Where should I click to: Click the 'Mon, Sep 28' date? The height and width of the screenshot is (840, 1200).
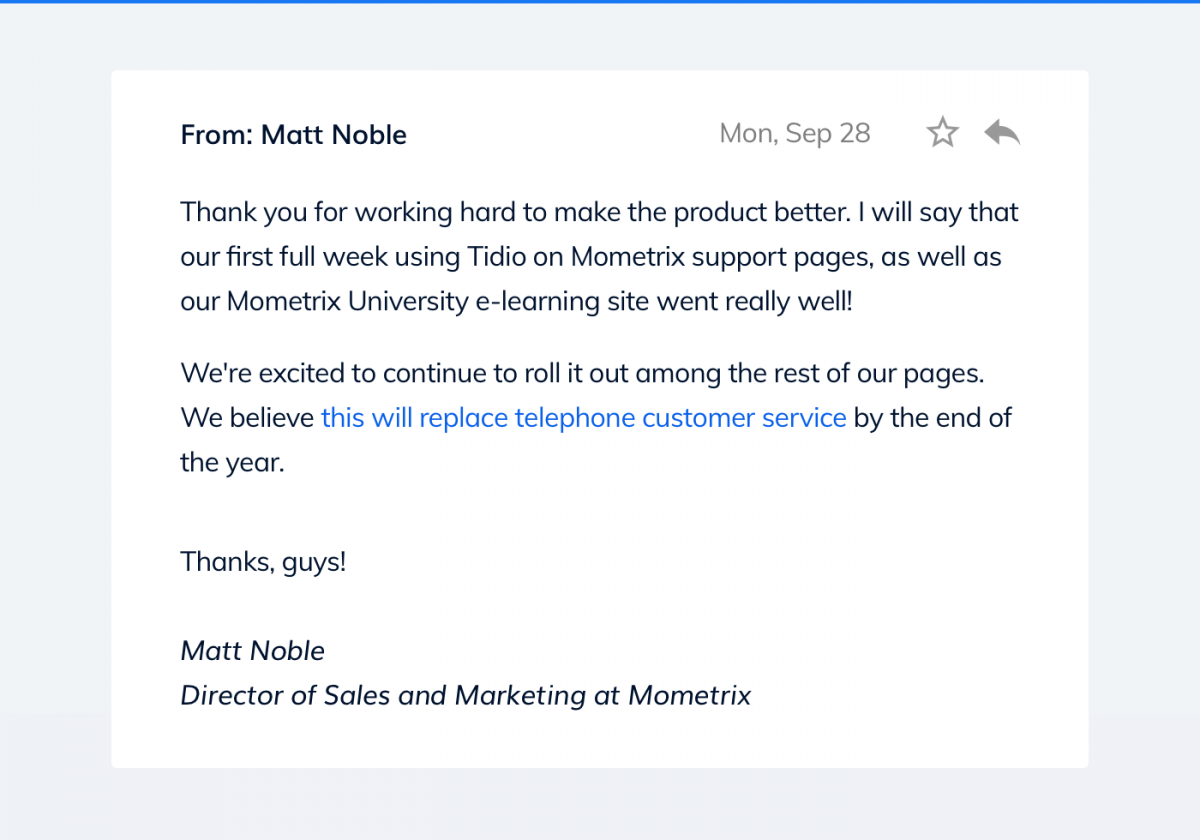point(795,133)
